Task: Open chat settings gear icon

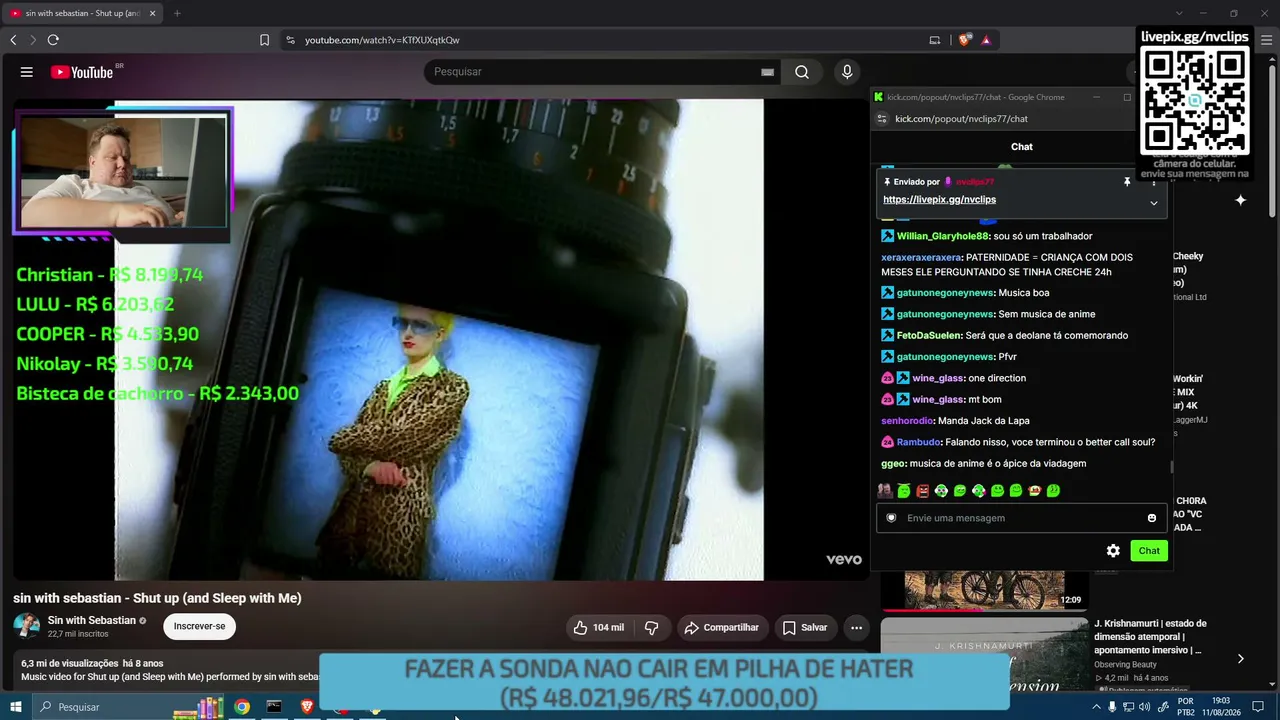Action: 1113,551
